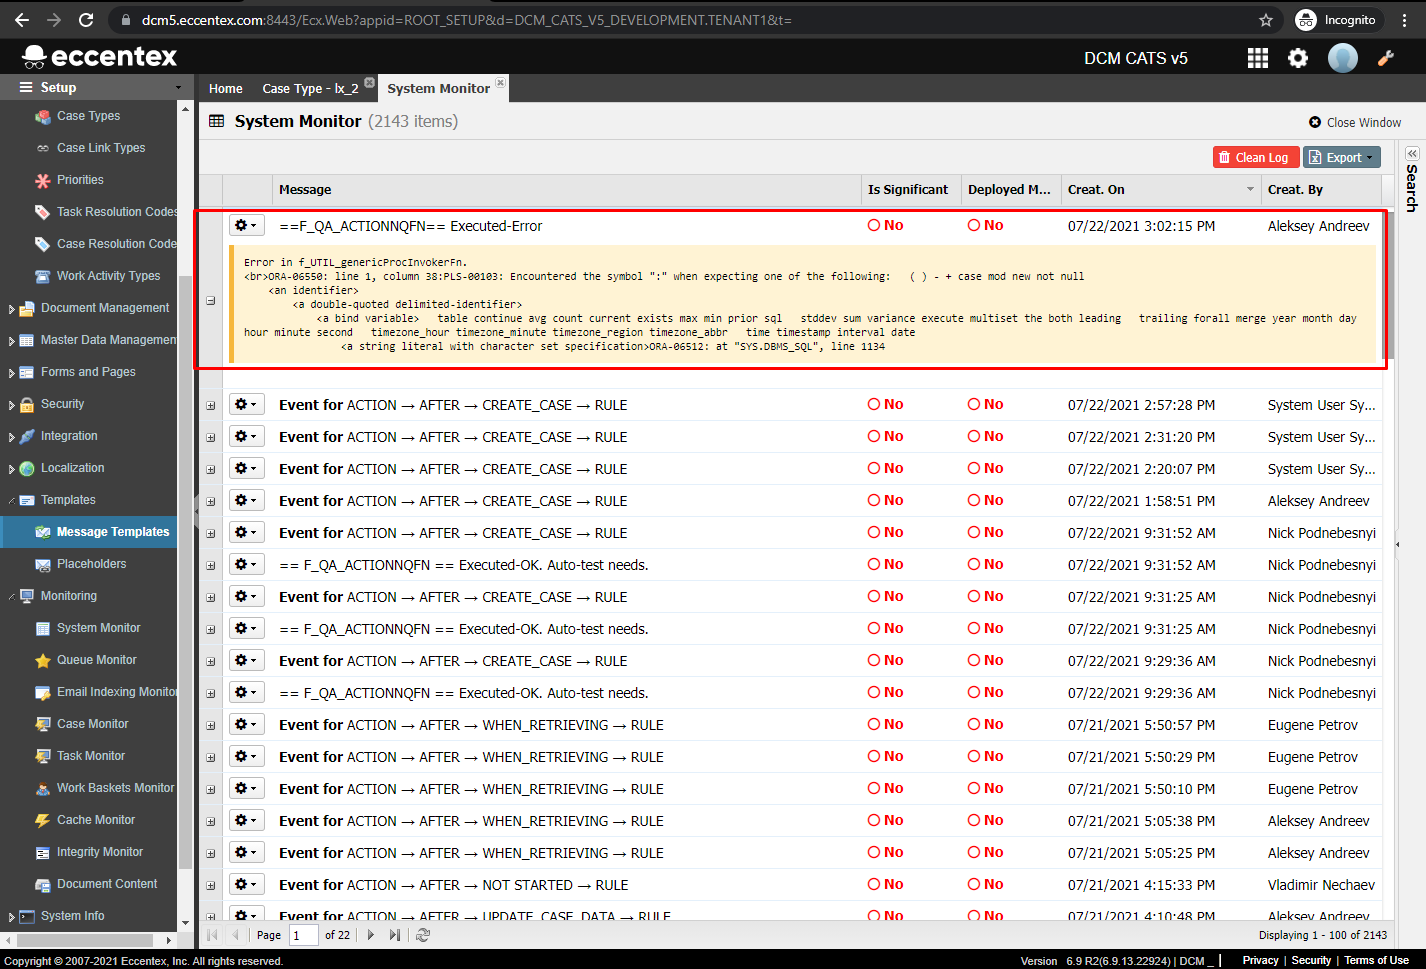Open gear menu of Executed-Error row
Viewport: 1426px width, 969px height.
coord(246,226)
